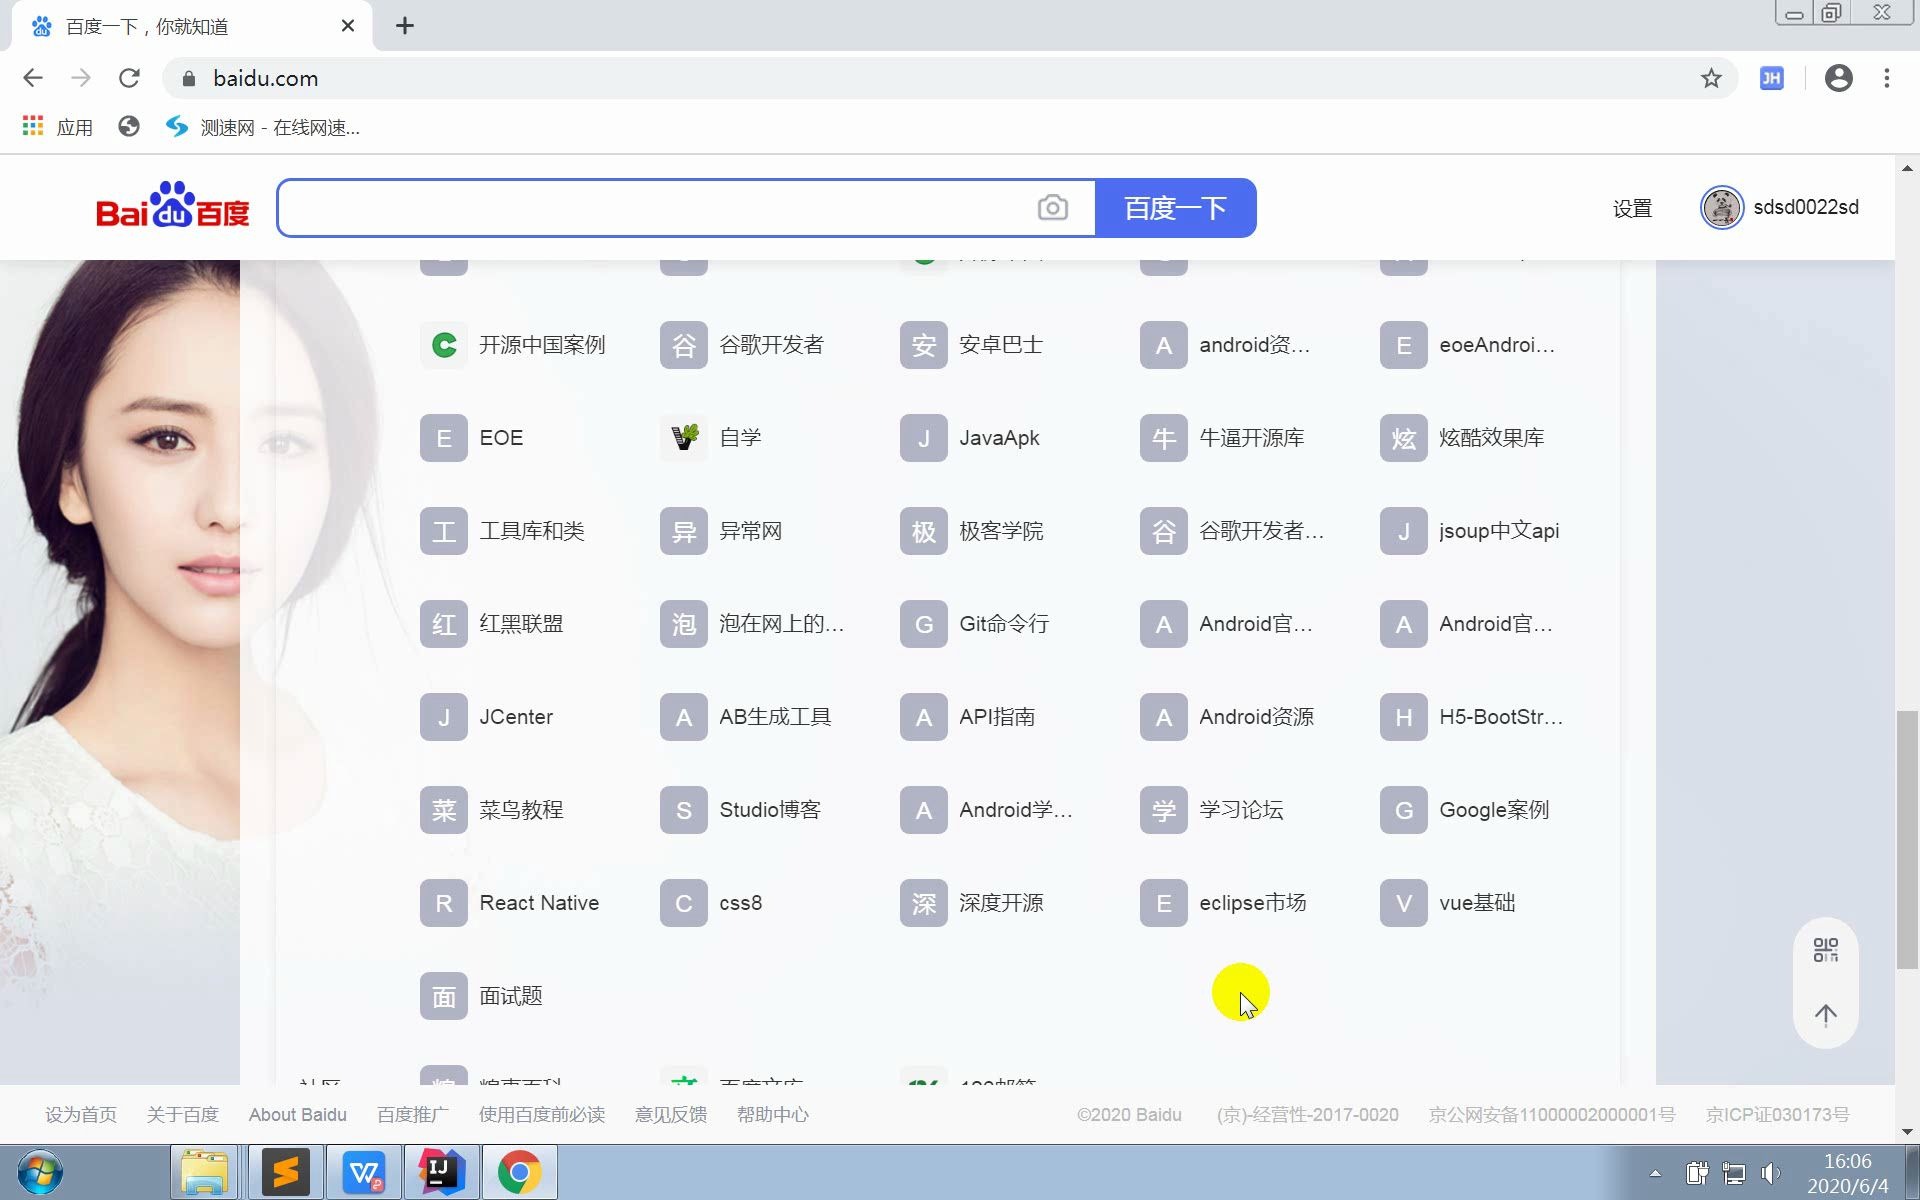1920x1200 pixels.
Task: Open the eclipse市场 link text
Action: coord(1253,903)
